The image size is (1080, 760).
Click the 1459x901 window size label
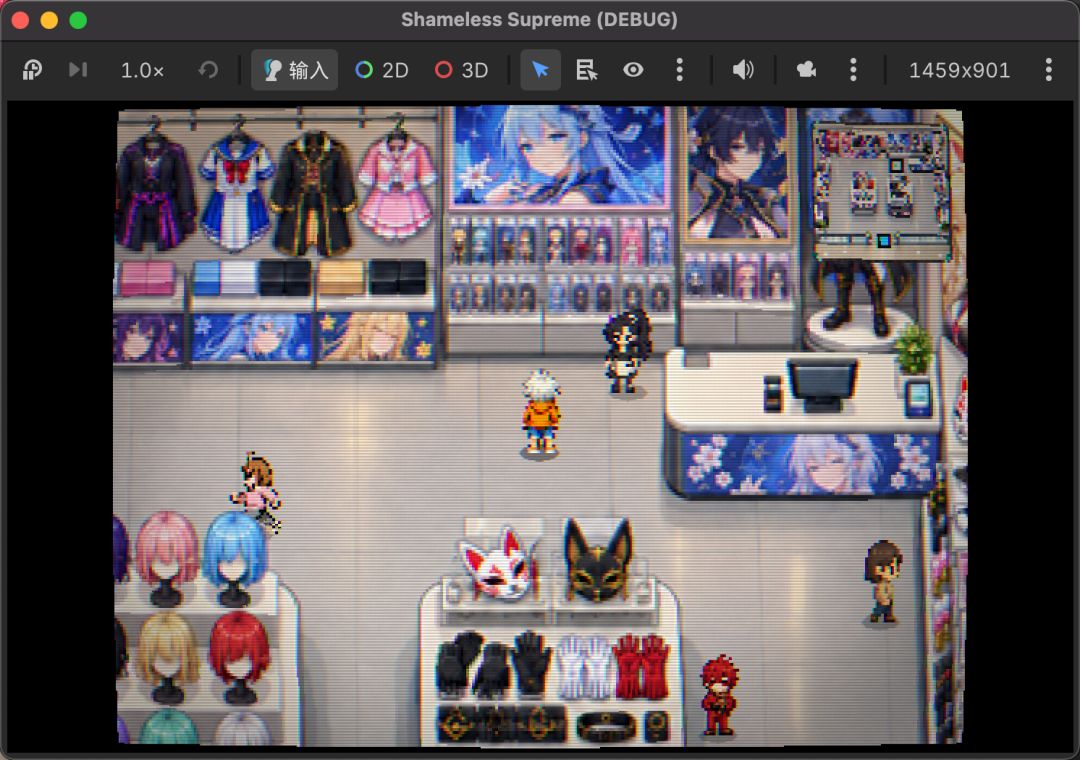959,70
